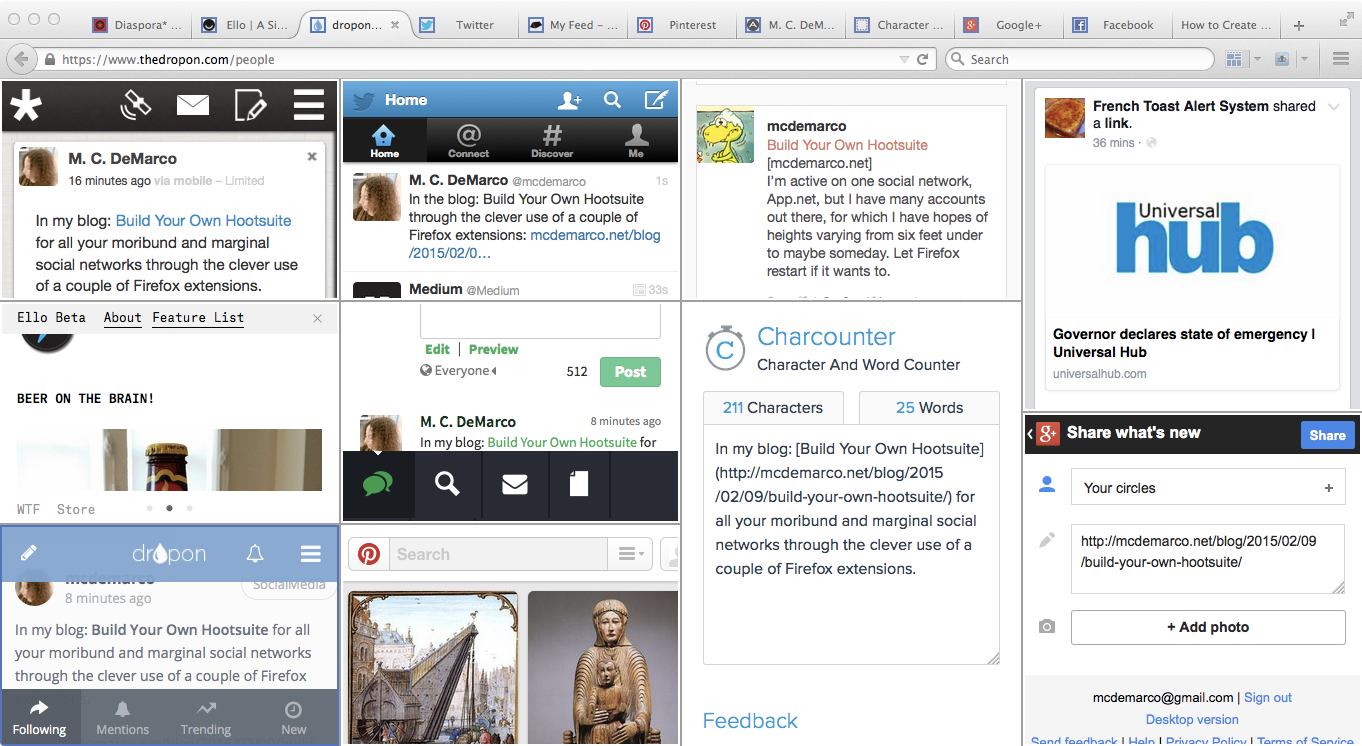This screenshot has height=746, width=1362.
Task: Click the blue Google+ Share button
Action: (x=1327, y=435)
